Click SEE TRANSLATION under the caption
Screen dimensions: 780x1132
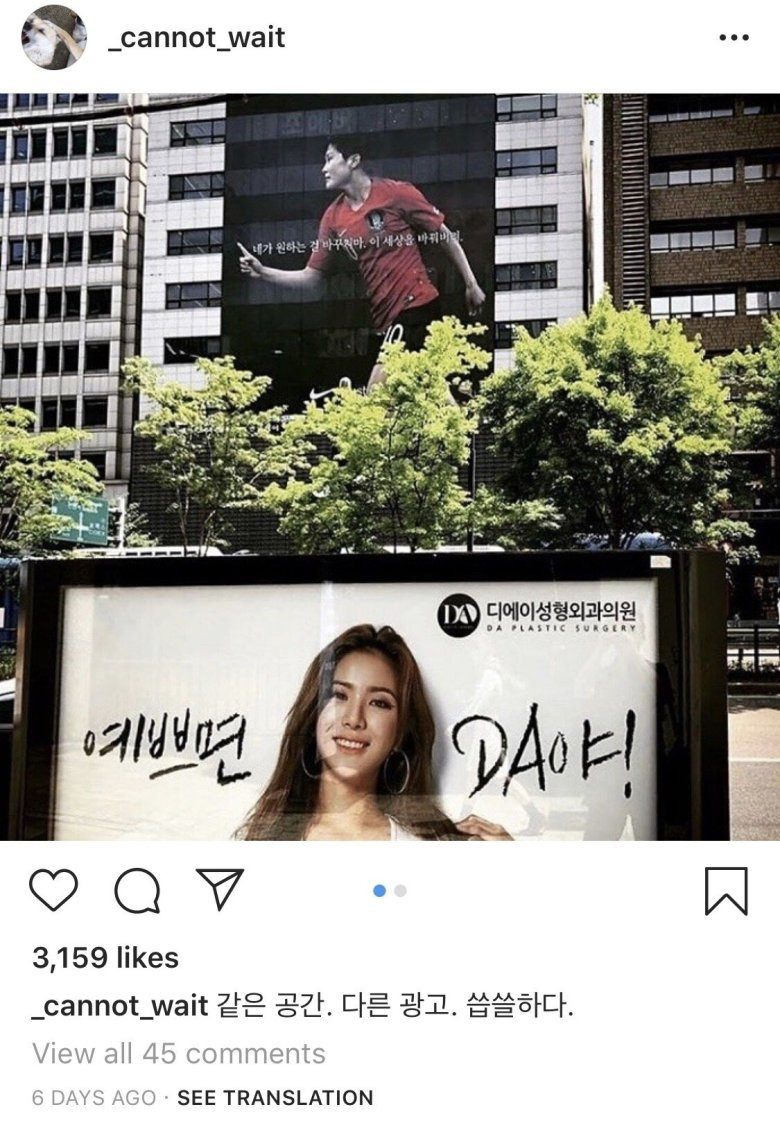click(275, 1097)
